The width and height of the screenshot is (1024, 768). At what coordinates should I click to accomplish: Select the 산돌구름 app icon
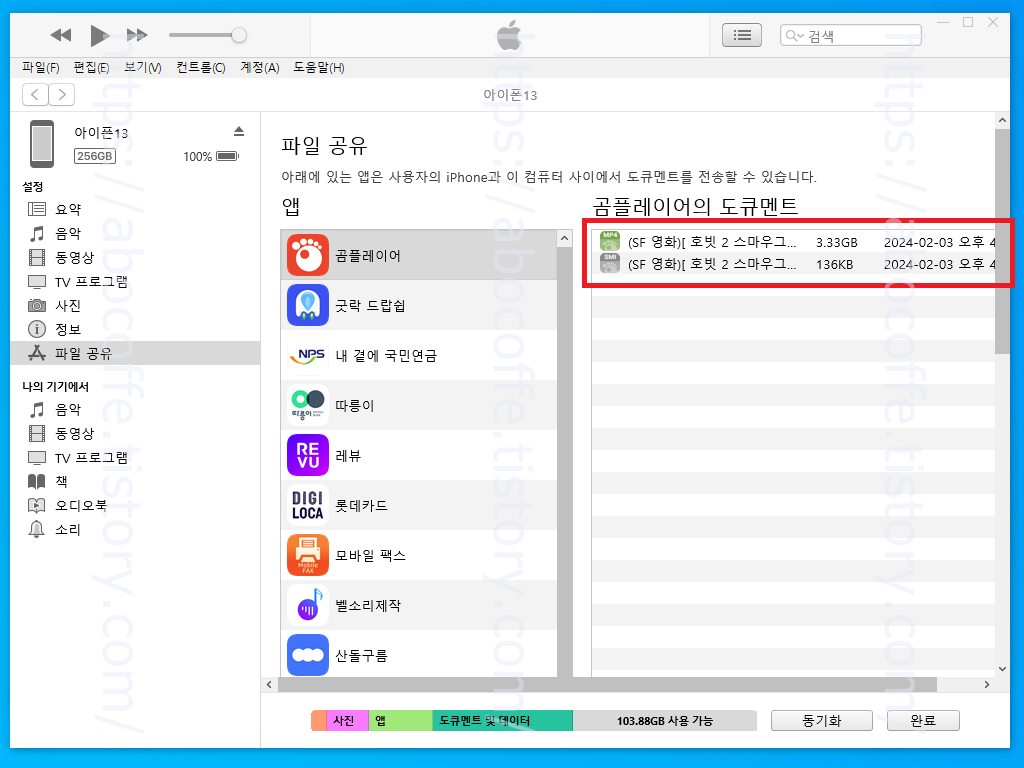click(x=308, y=655)
